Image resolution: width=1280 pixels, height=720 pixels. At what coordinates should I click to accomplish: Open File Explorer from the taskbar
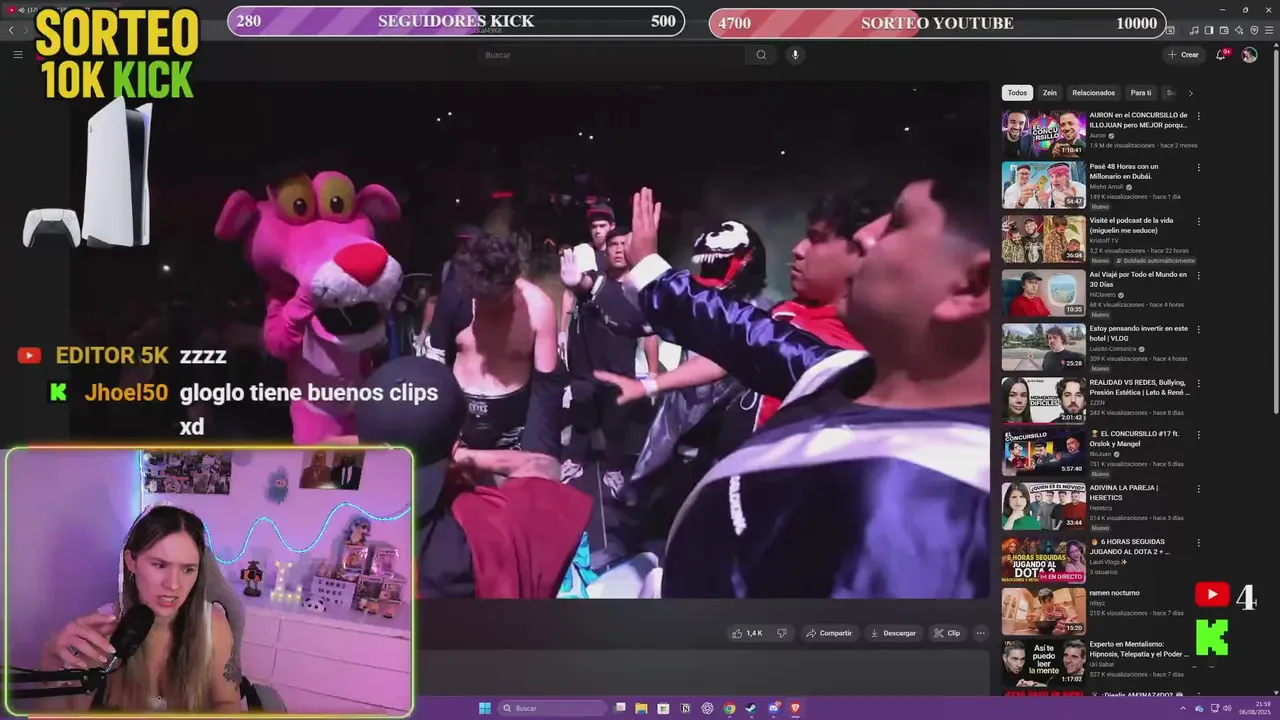641,708
